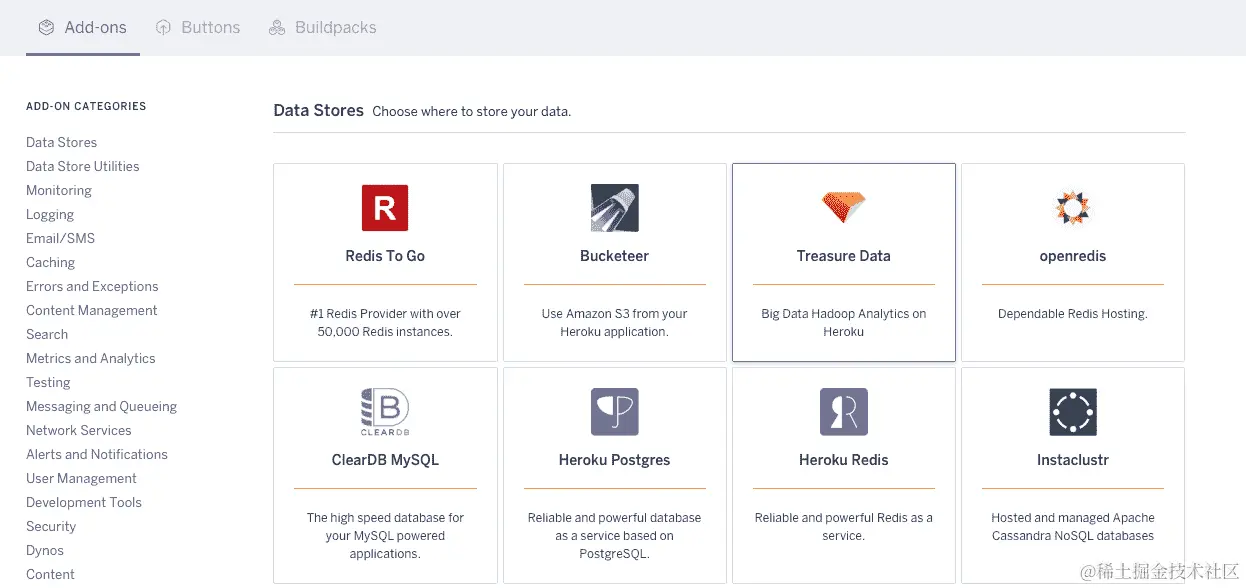Click the Buttons tab icon

[x=163, y=28]
